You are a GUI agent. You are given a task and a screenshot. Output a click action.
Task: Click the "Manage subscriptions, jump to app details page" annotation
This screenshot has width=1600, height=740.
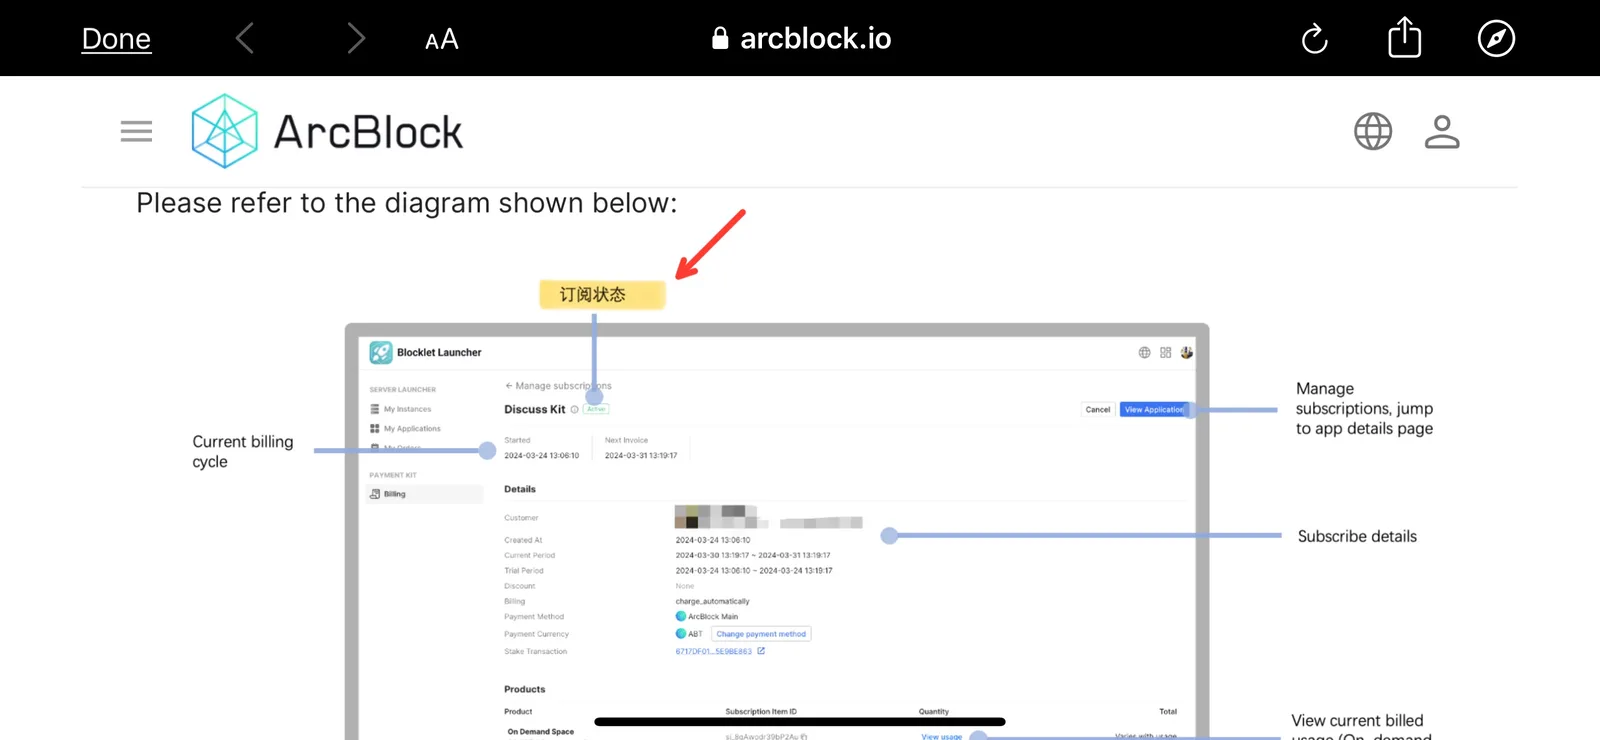click(x=1364, y=408)
